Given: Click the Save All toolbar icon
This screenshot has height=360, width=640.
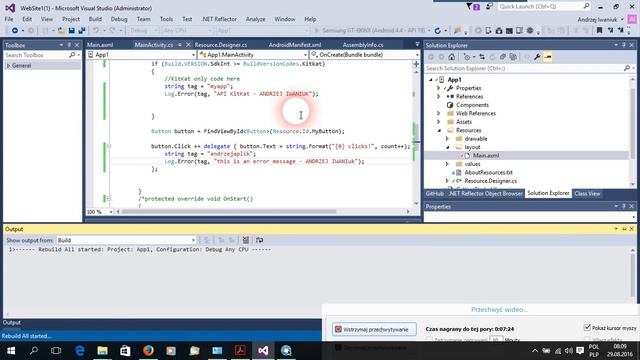Looking at the screenshot, I should point(82,31).
